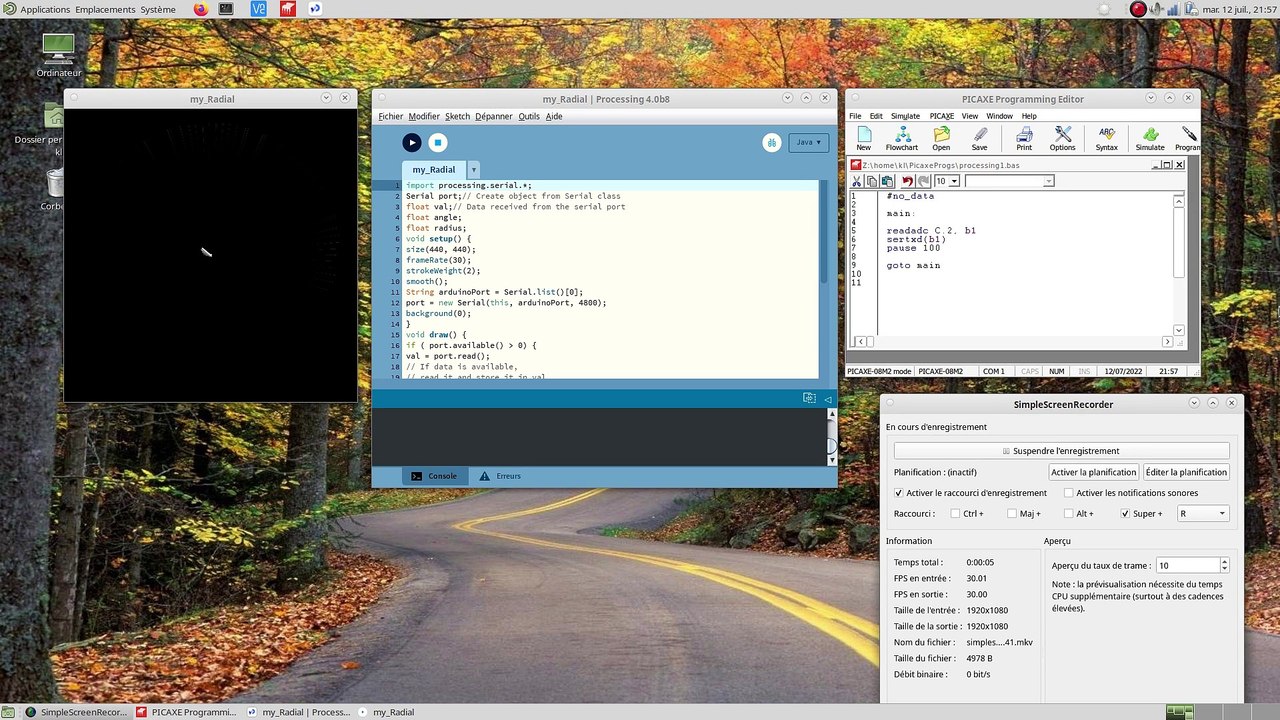This screenshot has height=720, width=1280.
Task: Switch to the Console tab in Processing
Action: pyautogui.click(x=433, y=476)
